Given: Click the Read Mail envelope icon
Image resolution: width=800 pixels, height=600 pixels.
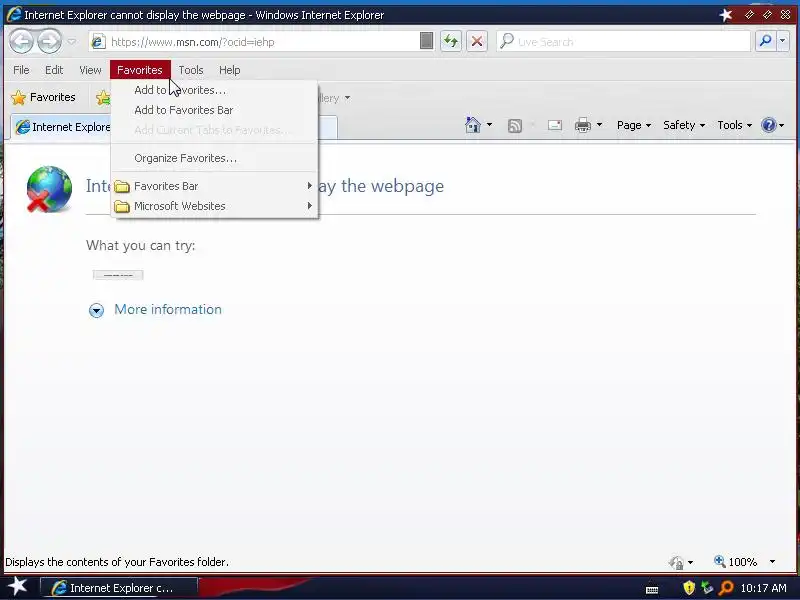Looking at the screenshot, I should [x=555, y=125].
